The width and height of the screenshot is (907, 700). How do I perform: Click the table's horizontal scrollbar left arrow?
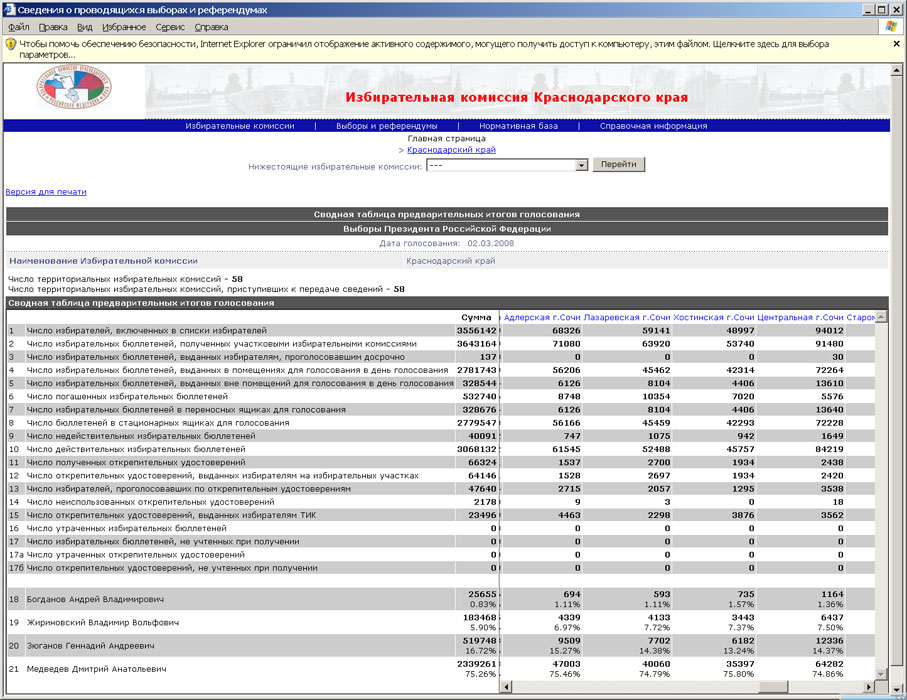pos(506,686)
